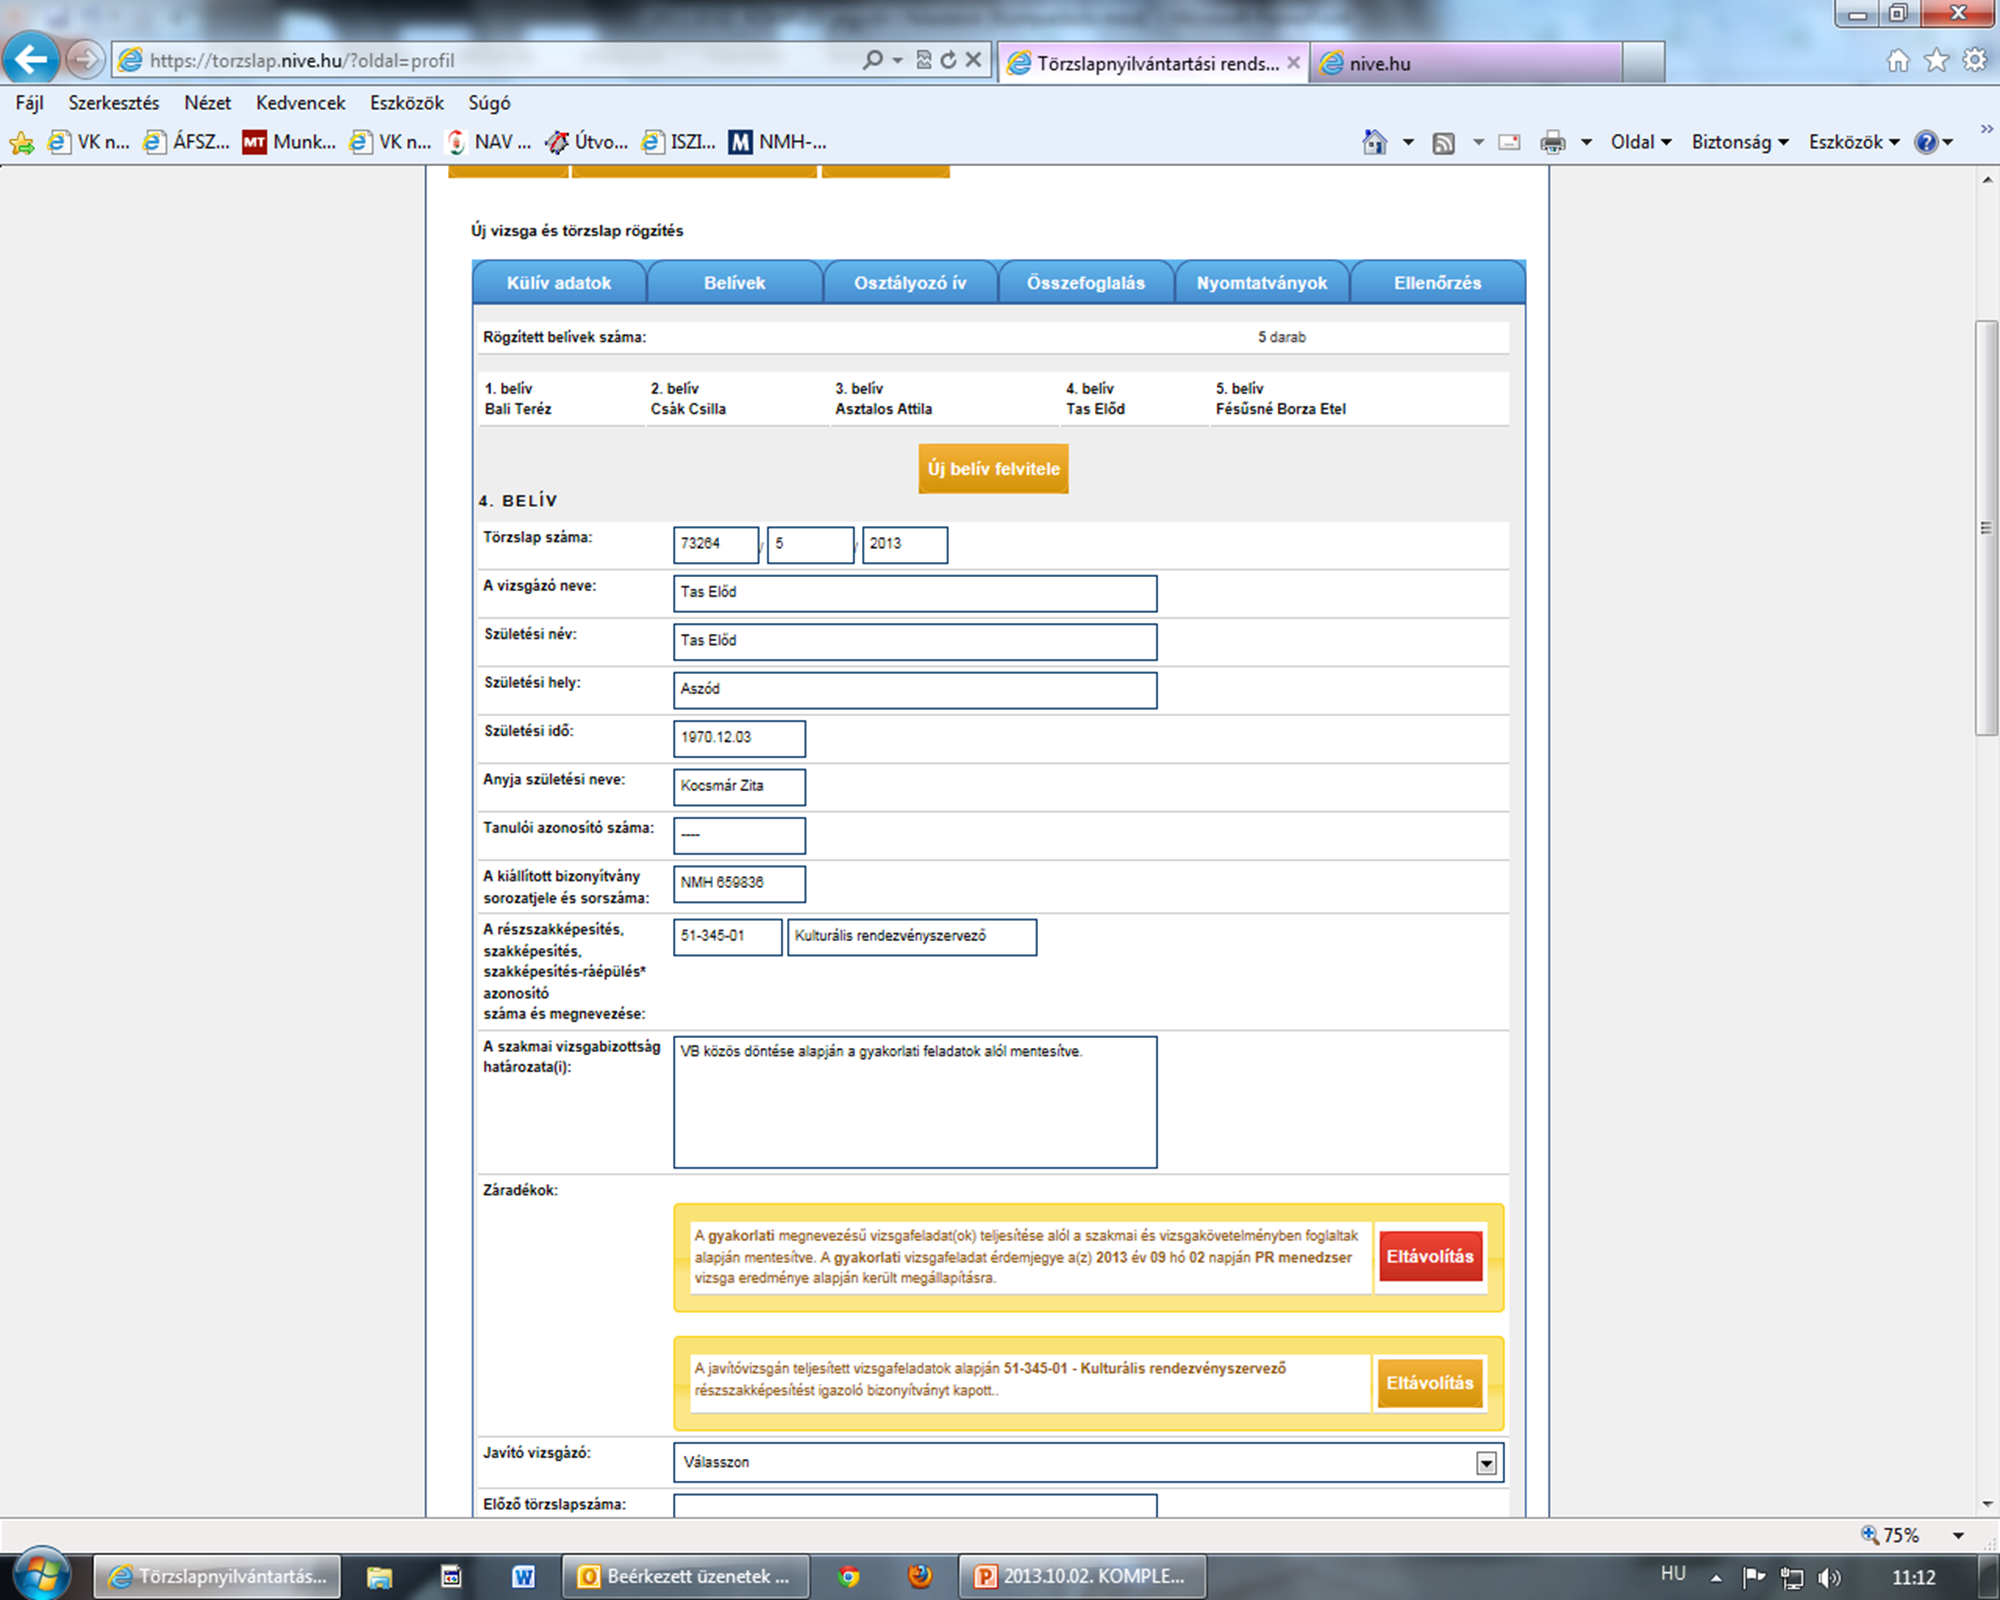
Task: Click the red Eltávolítás button
Action: 1430,1256
